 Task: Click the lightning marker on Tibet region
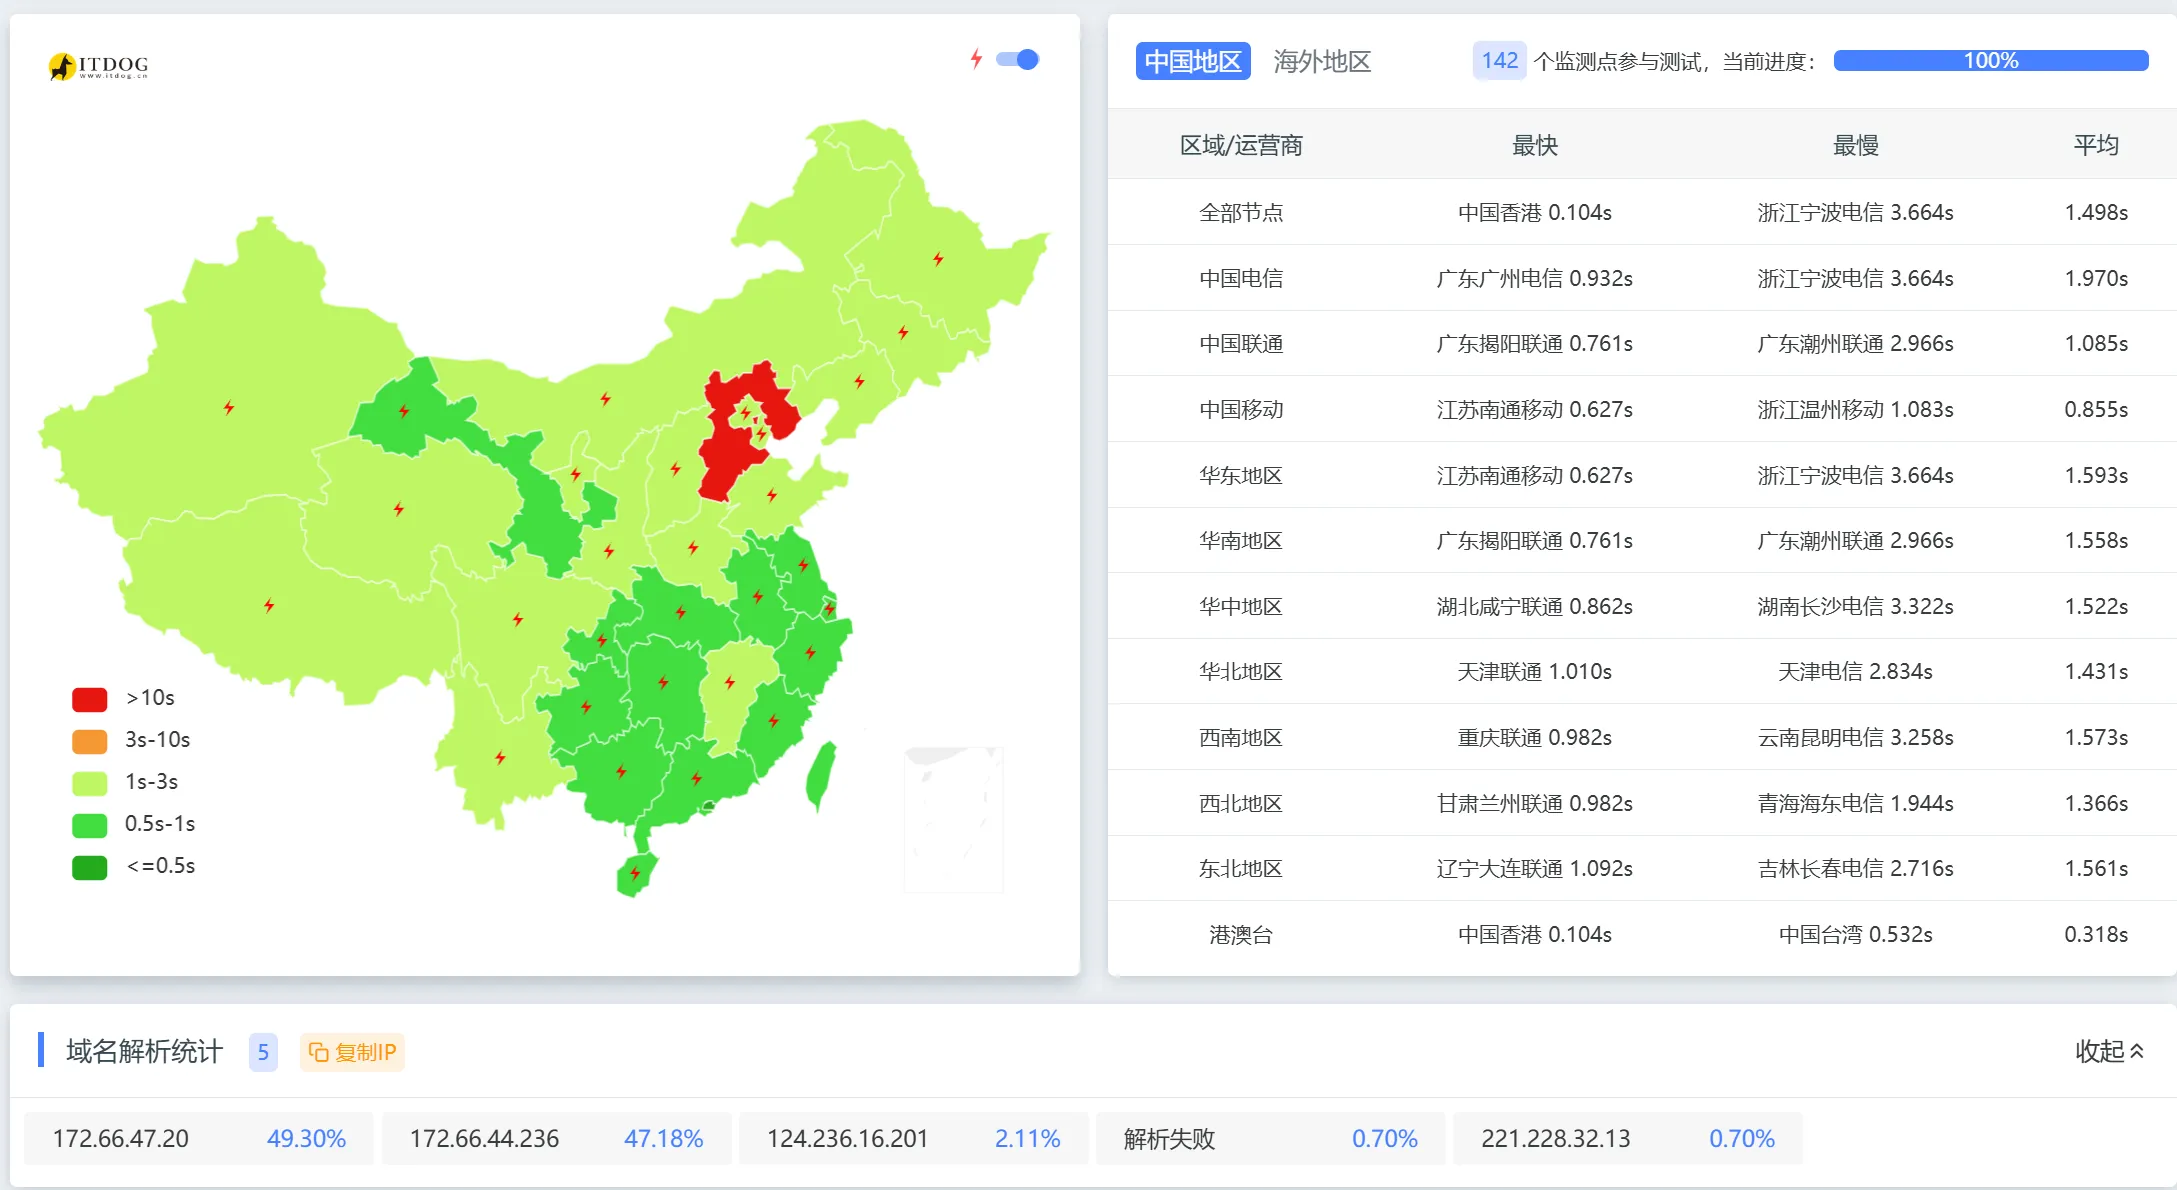tap(269, 605)
